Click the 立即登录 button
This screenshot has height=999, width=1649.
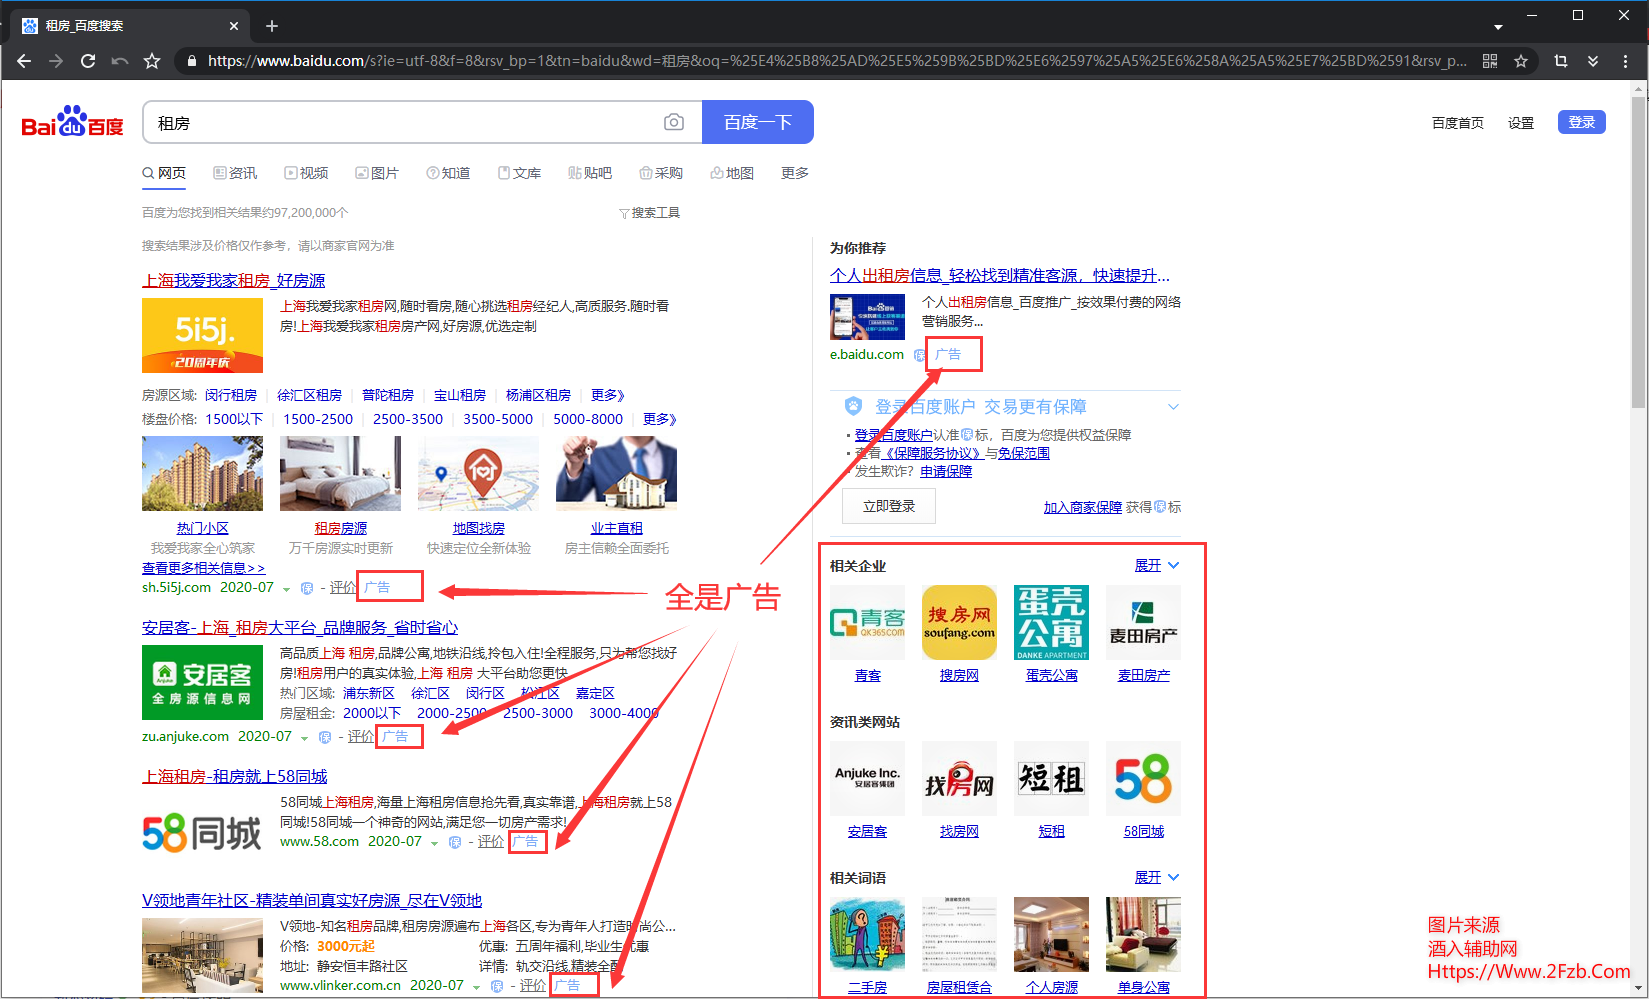[x=889, y=506]
